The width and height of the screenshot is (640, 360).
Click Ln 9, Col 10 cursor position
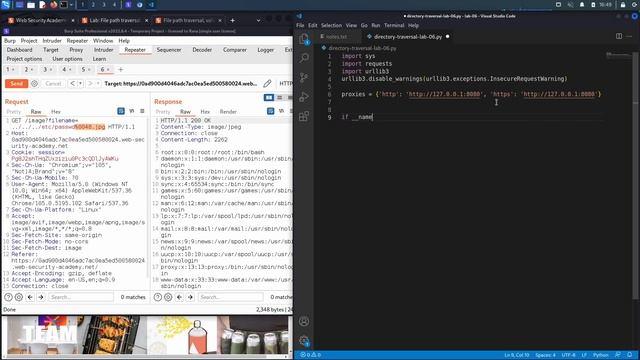point(516,355)
